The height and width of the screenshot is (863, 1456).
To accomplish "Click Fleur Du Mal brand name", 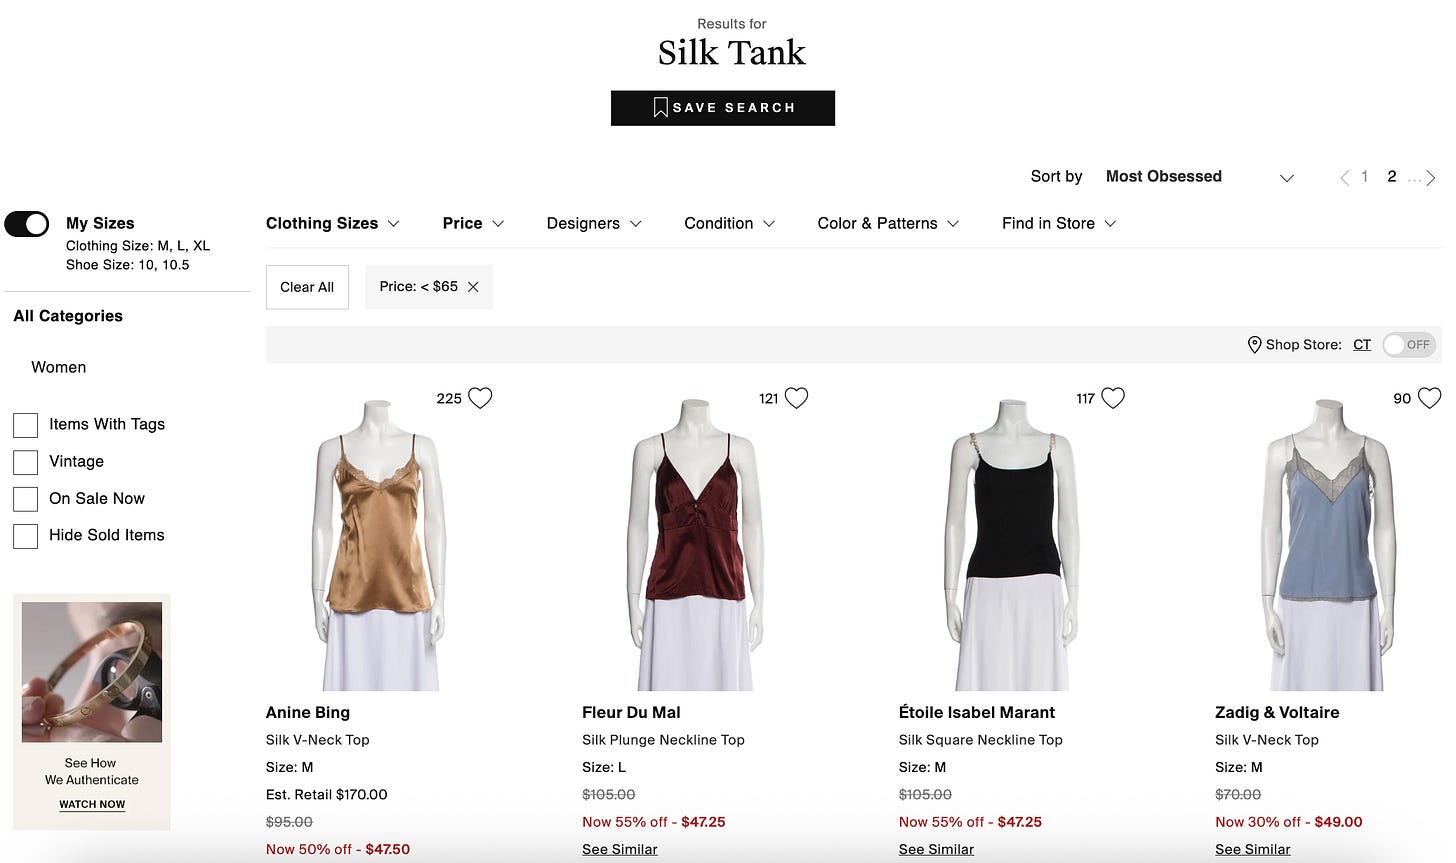I will pos(631,713).
